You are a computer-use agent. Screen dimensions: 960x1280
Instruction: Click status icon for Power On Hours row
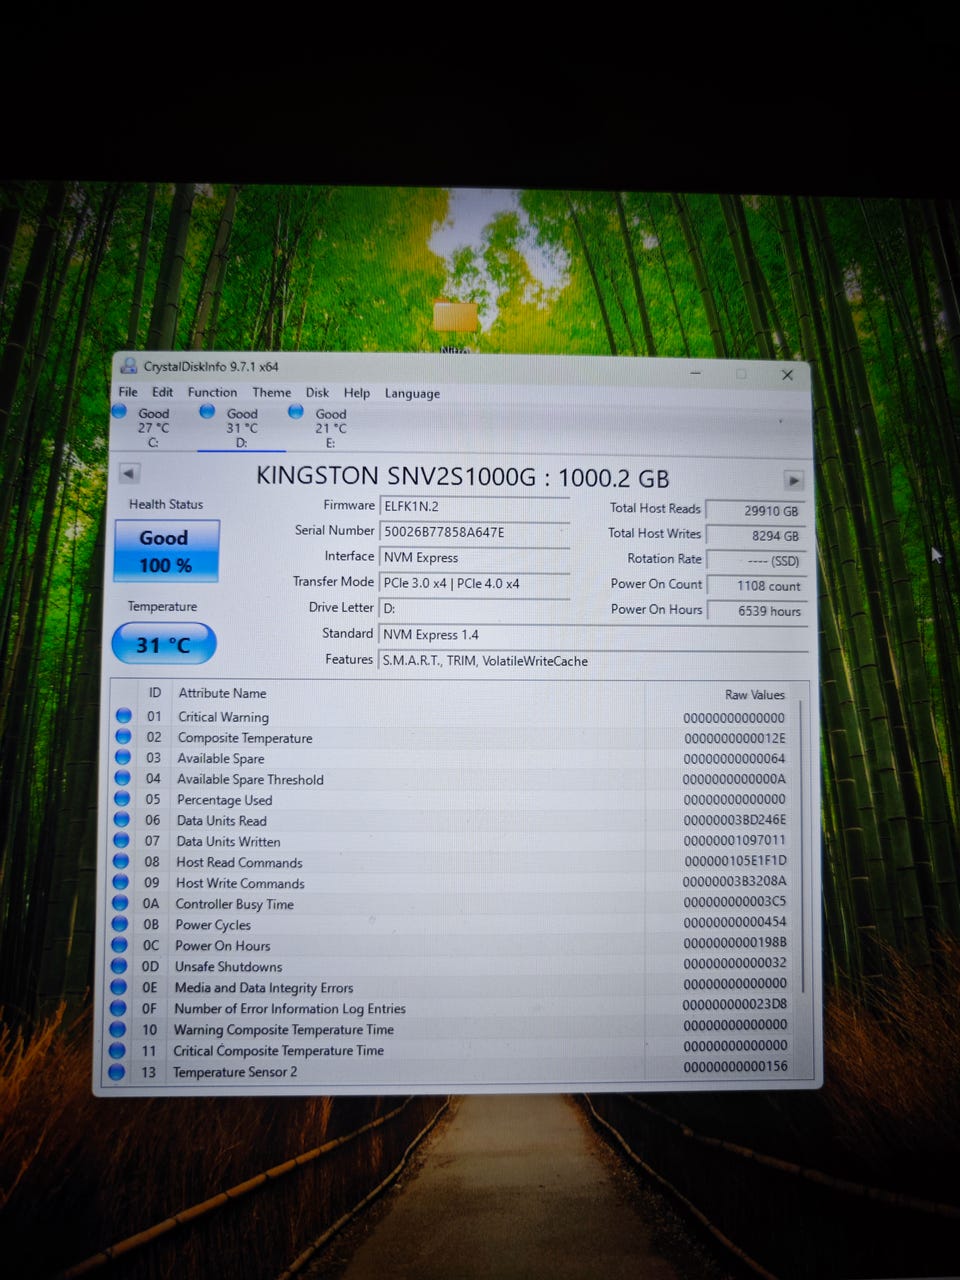[119, 945]
